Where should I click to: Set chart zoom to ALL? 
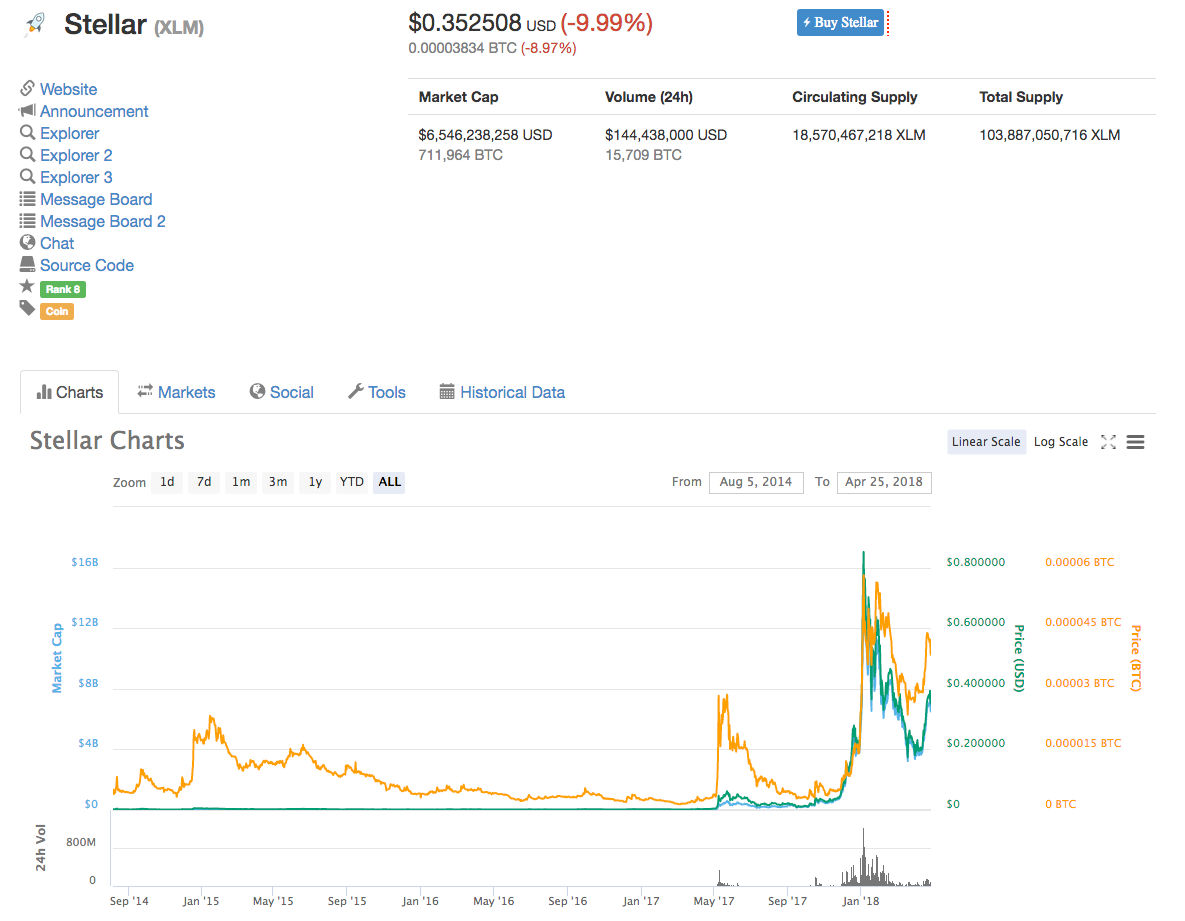(x=389, y=482)
